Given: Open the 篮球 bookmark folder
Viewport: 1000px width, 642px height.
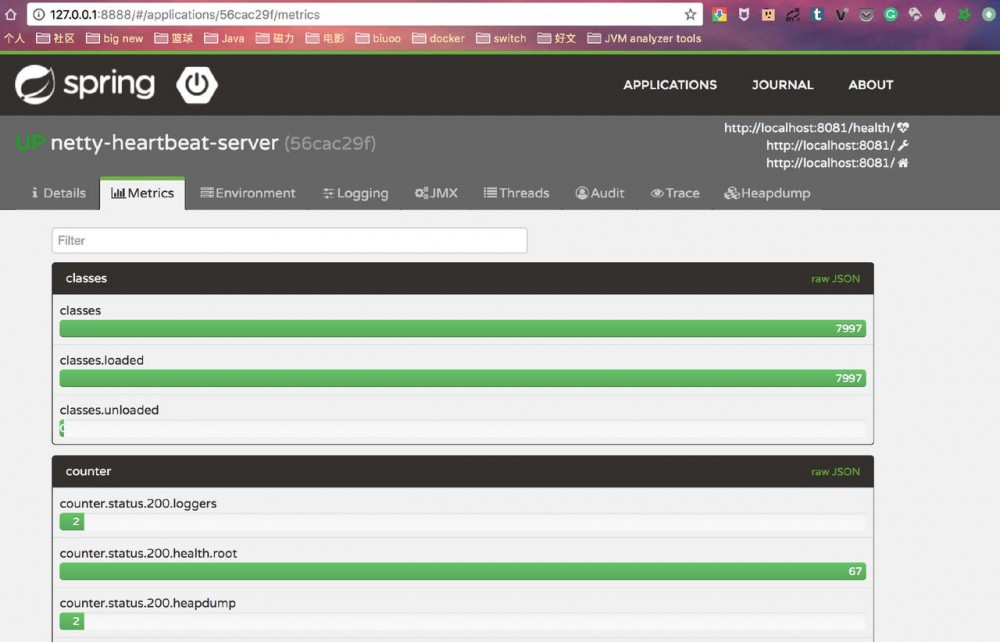Looking at the screenshot, I should pyautogui.click(x=173, y=38).
